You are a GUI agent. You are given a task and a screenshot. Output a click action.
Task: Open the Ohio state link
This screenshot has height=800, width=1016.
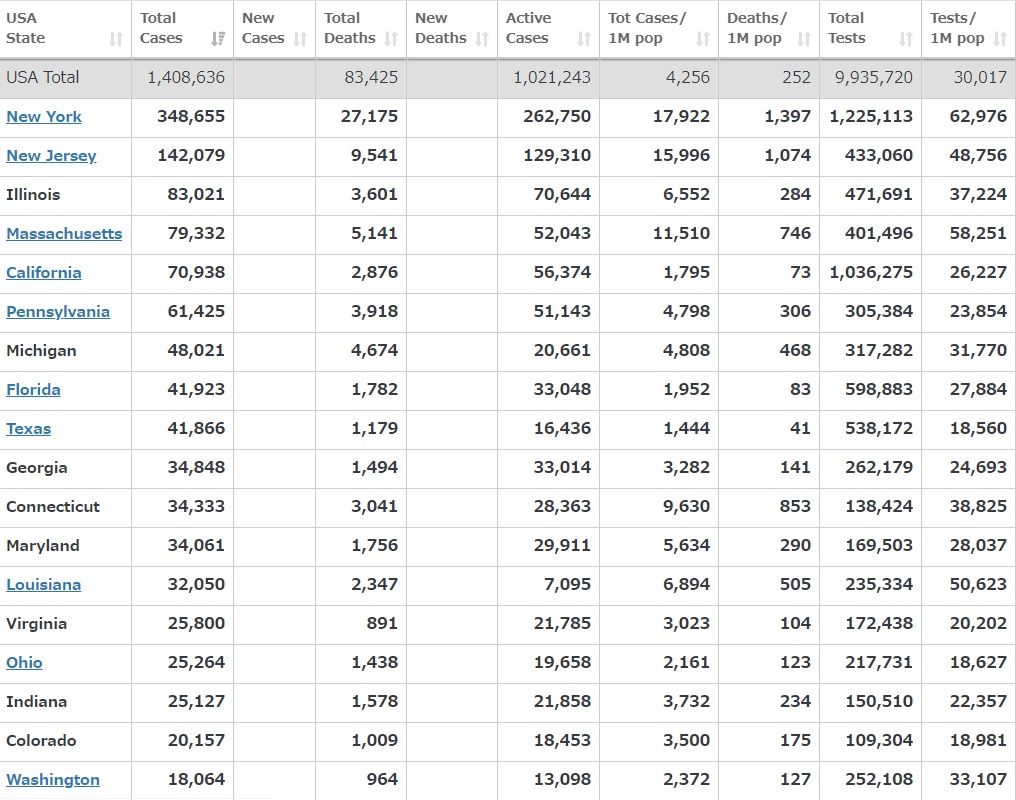[24, 662]
